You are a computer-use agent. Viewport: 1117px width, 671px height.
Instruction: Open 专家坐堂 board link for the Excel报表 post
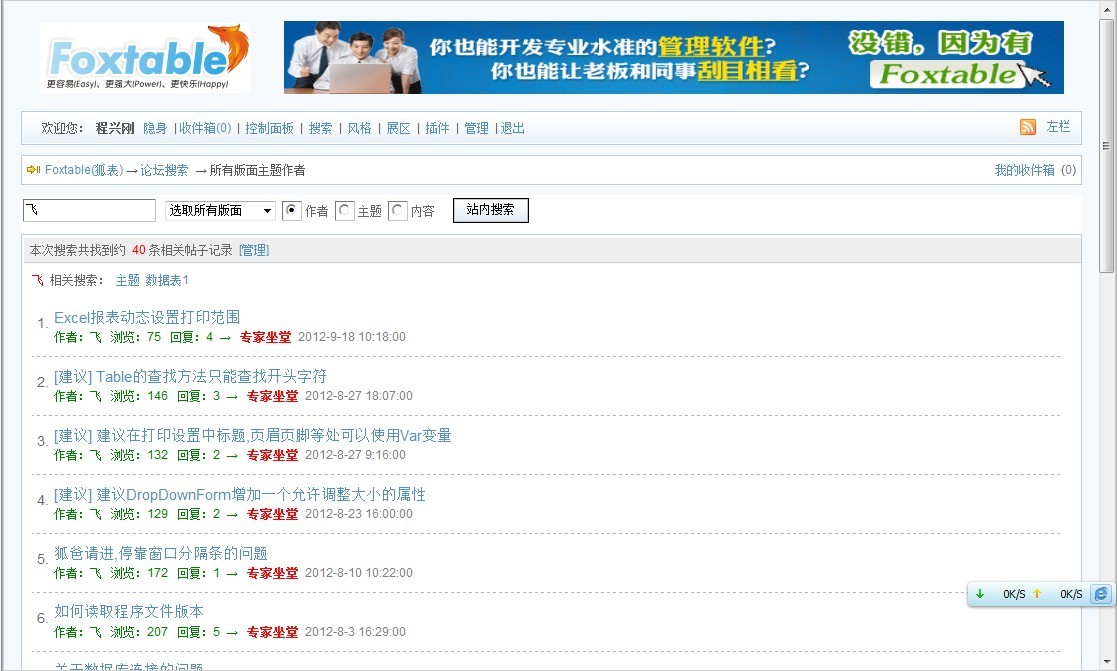click(x=265, y=337)
